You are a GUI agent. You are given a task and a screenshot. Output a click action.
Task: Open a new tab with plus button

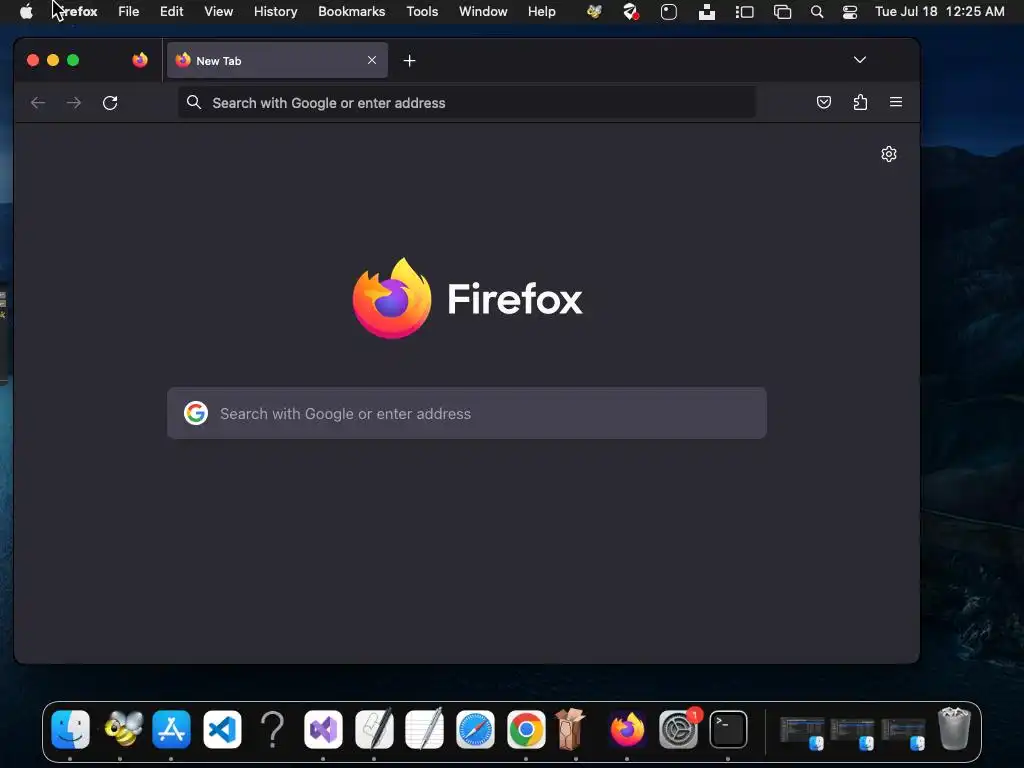409,61
